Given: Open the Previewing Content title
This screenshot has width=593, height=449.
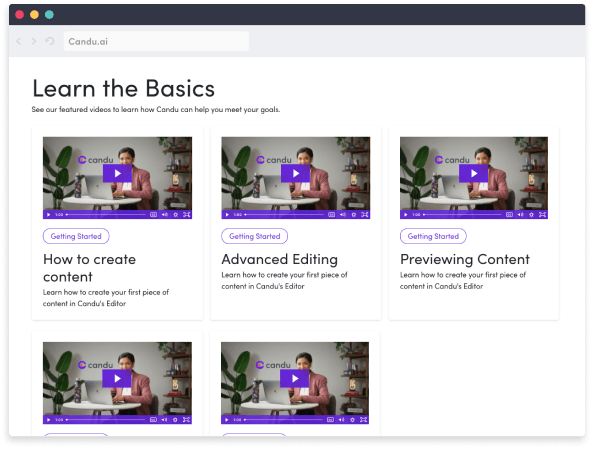Looking at the screenshot, I should [465, 259].
